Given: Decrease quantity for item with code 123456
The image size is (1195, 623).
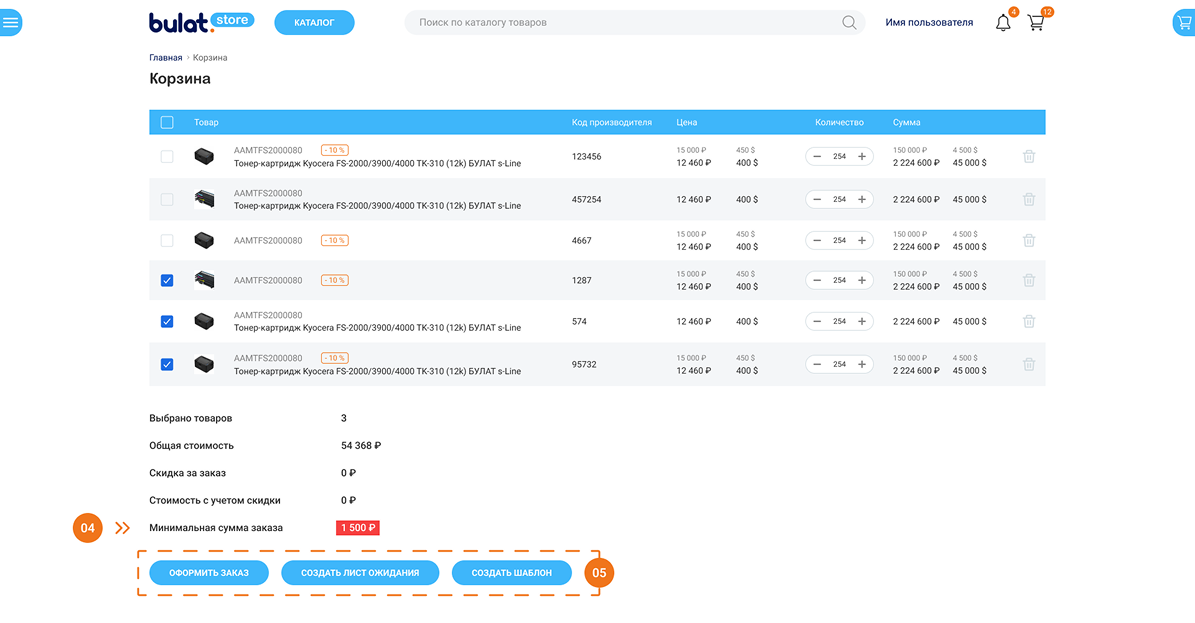Looking at the screenshot, I should point(817,157).
